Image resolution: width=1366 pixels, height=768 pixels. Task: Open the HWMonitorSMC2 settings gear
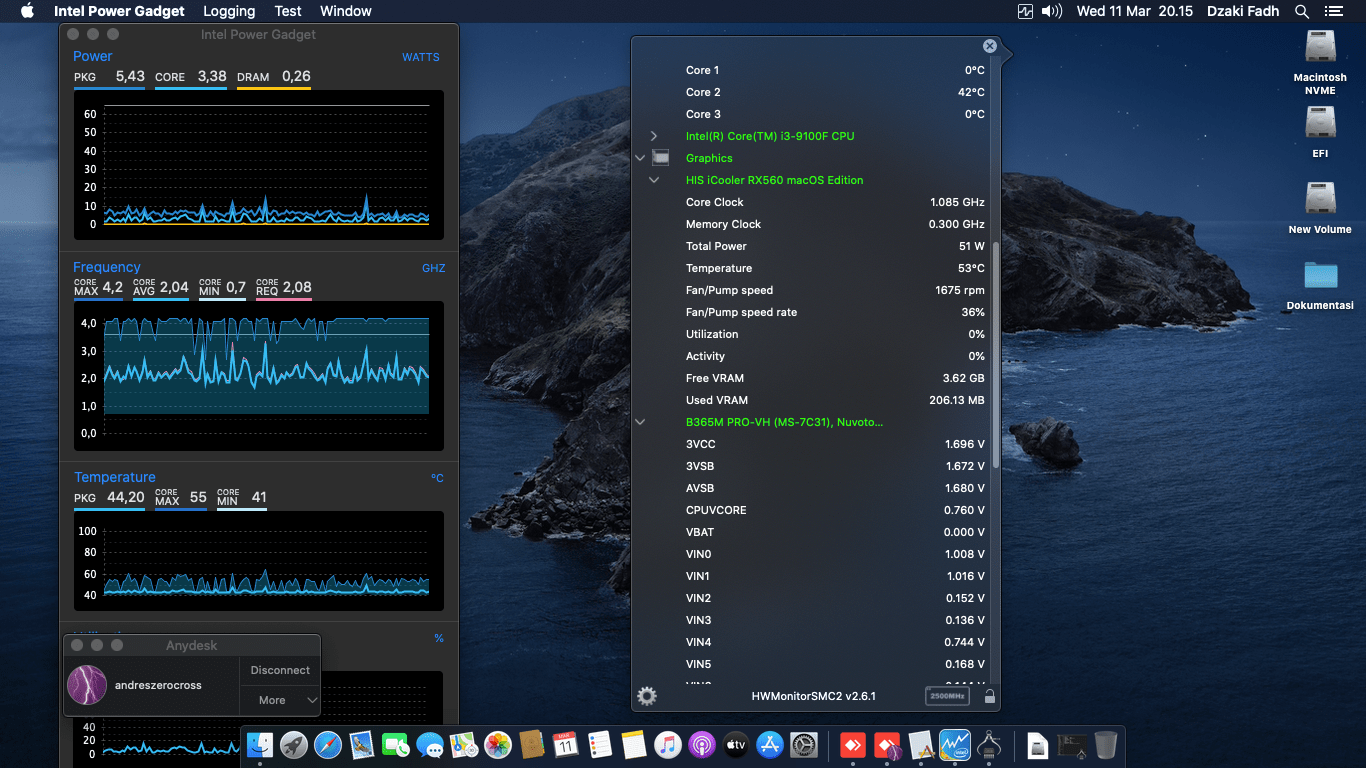646,695
